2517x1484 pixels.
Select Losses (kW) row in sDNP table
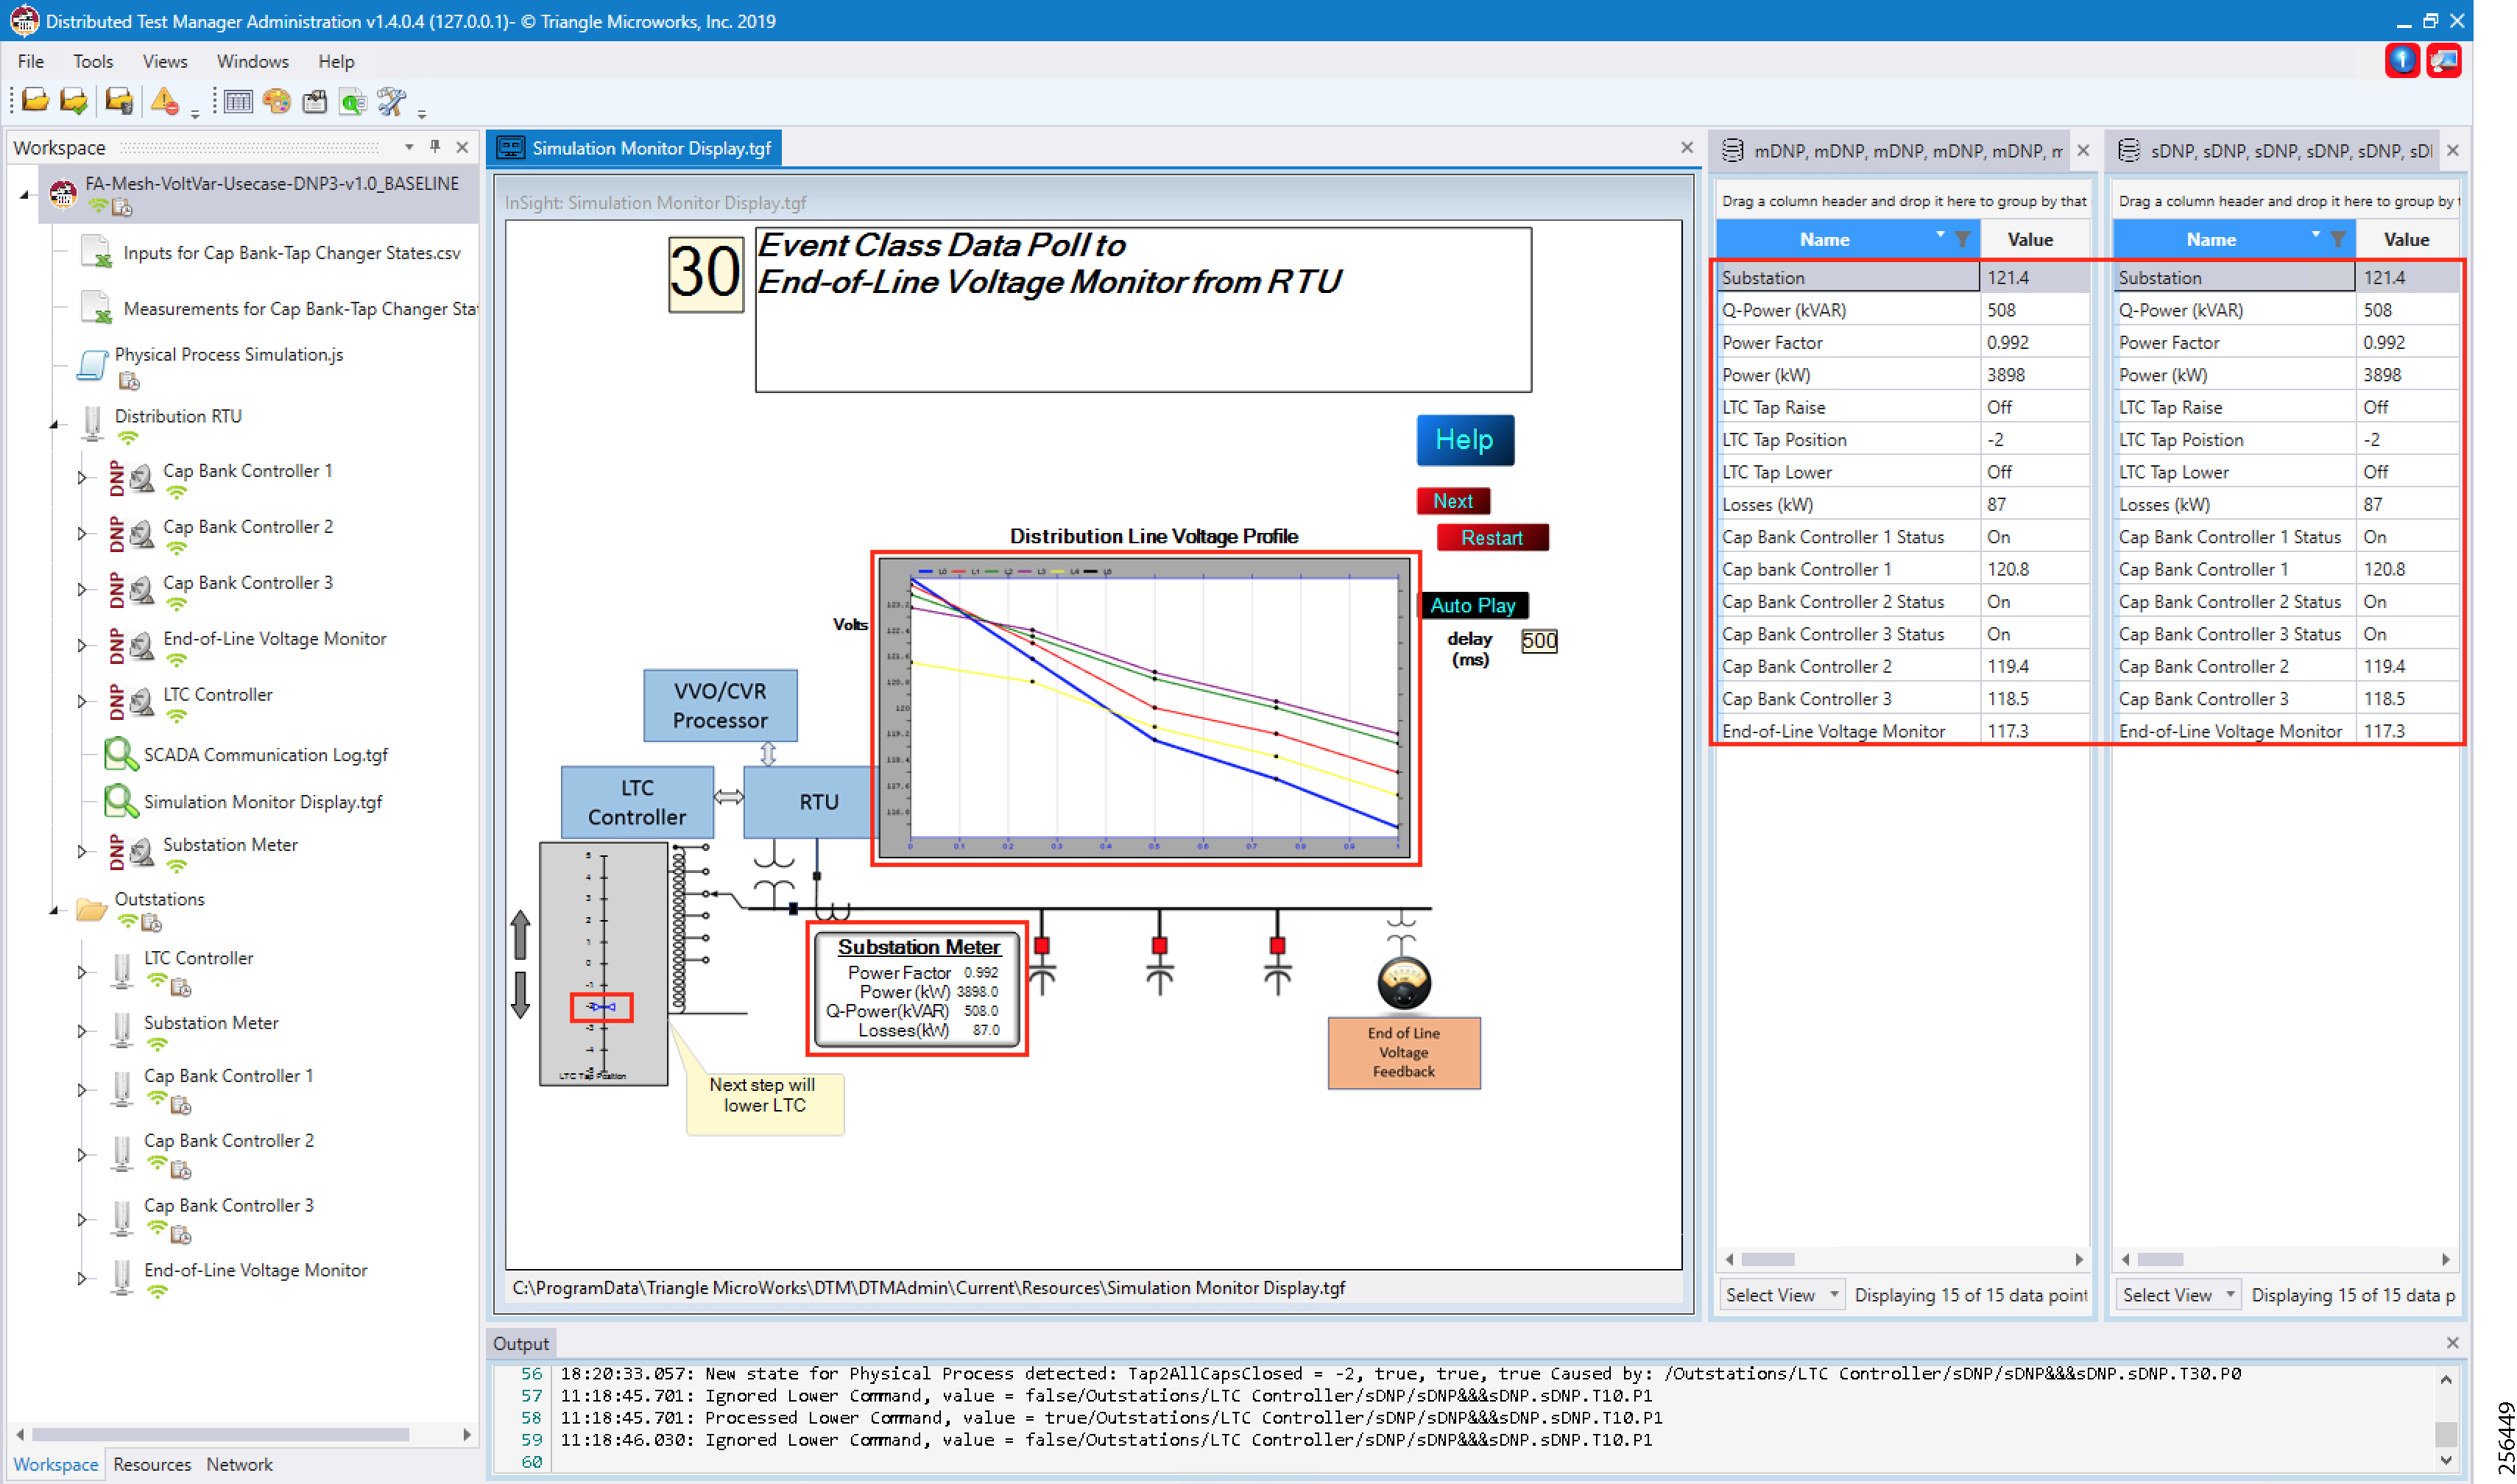2286,505
